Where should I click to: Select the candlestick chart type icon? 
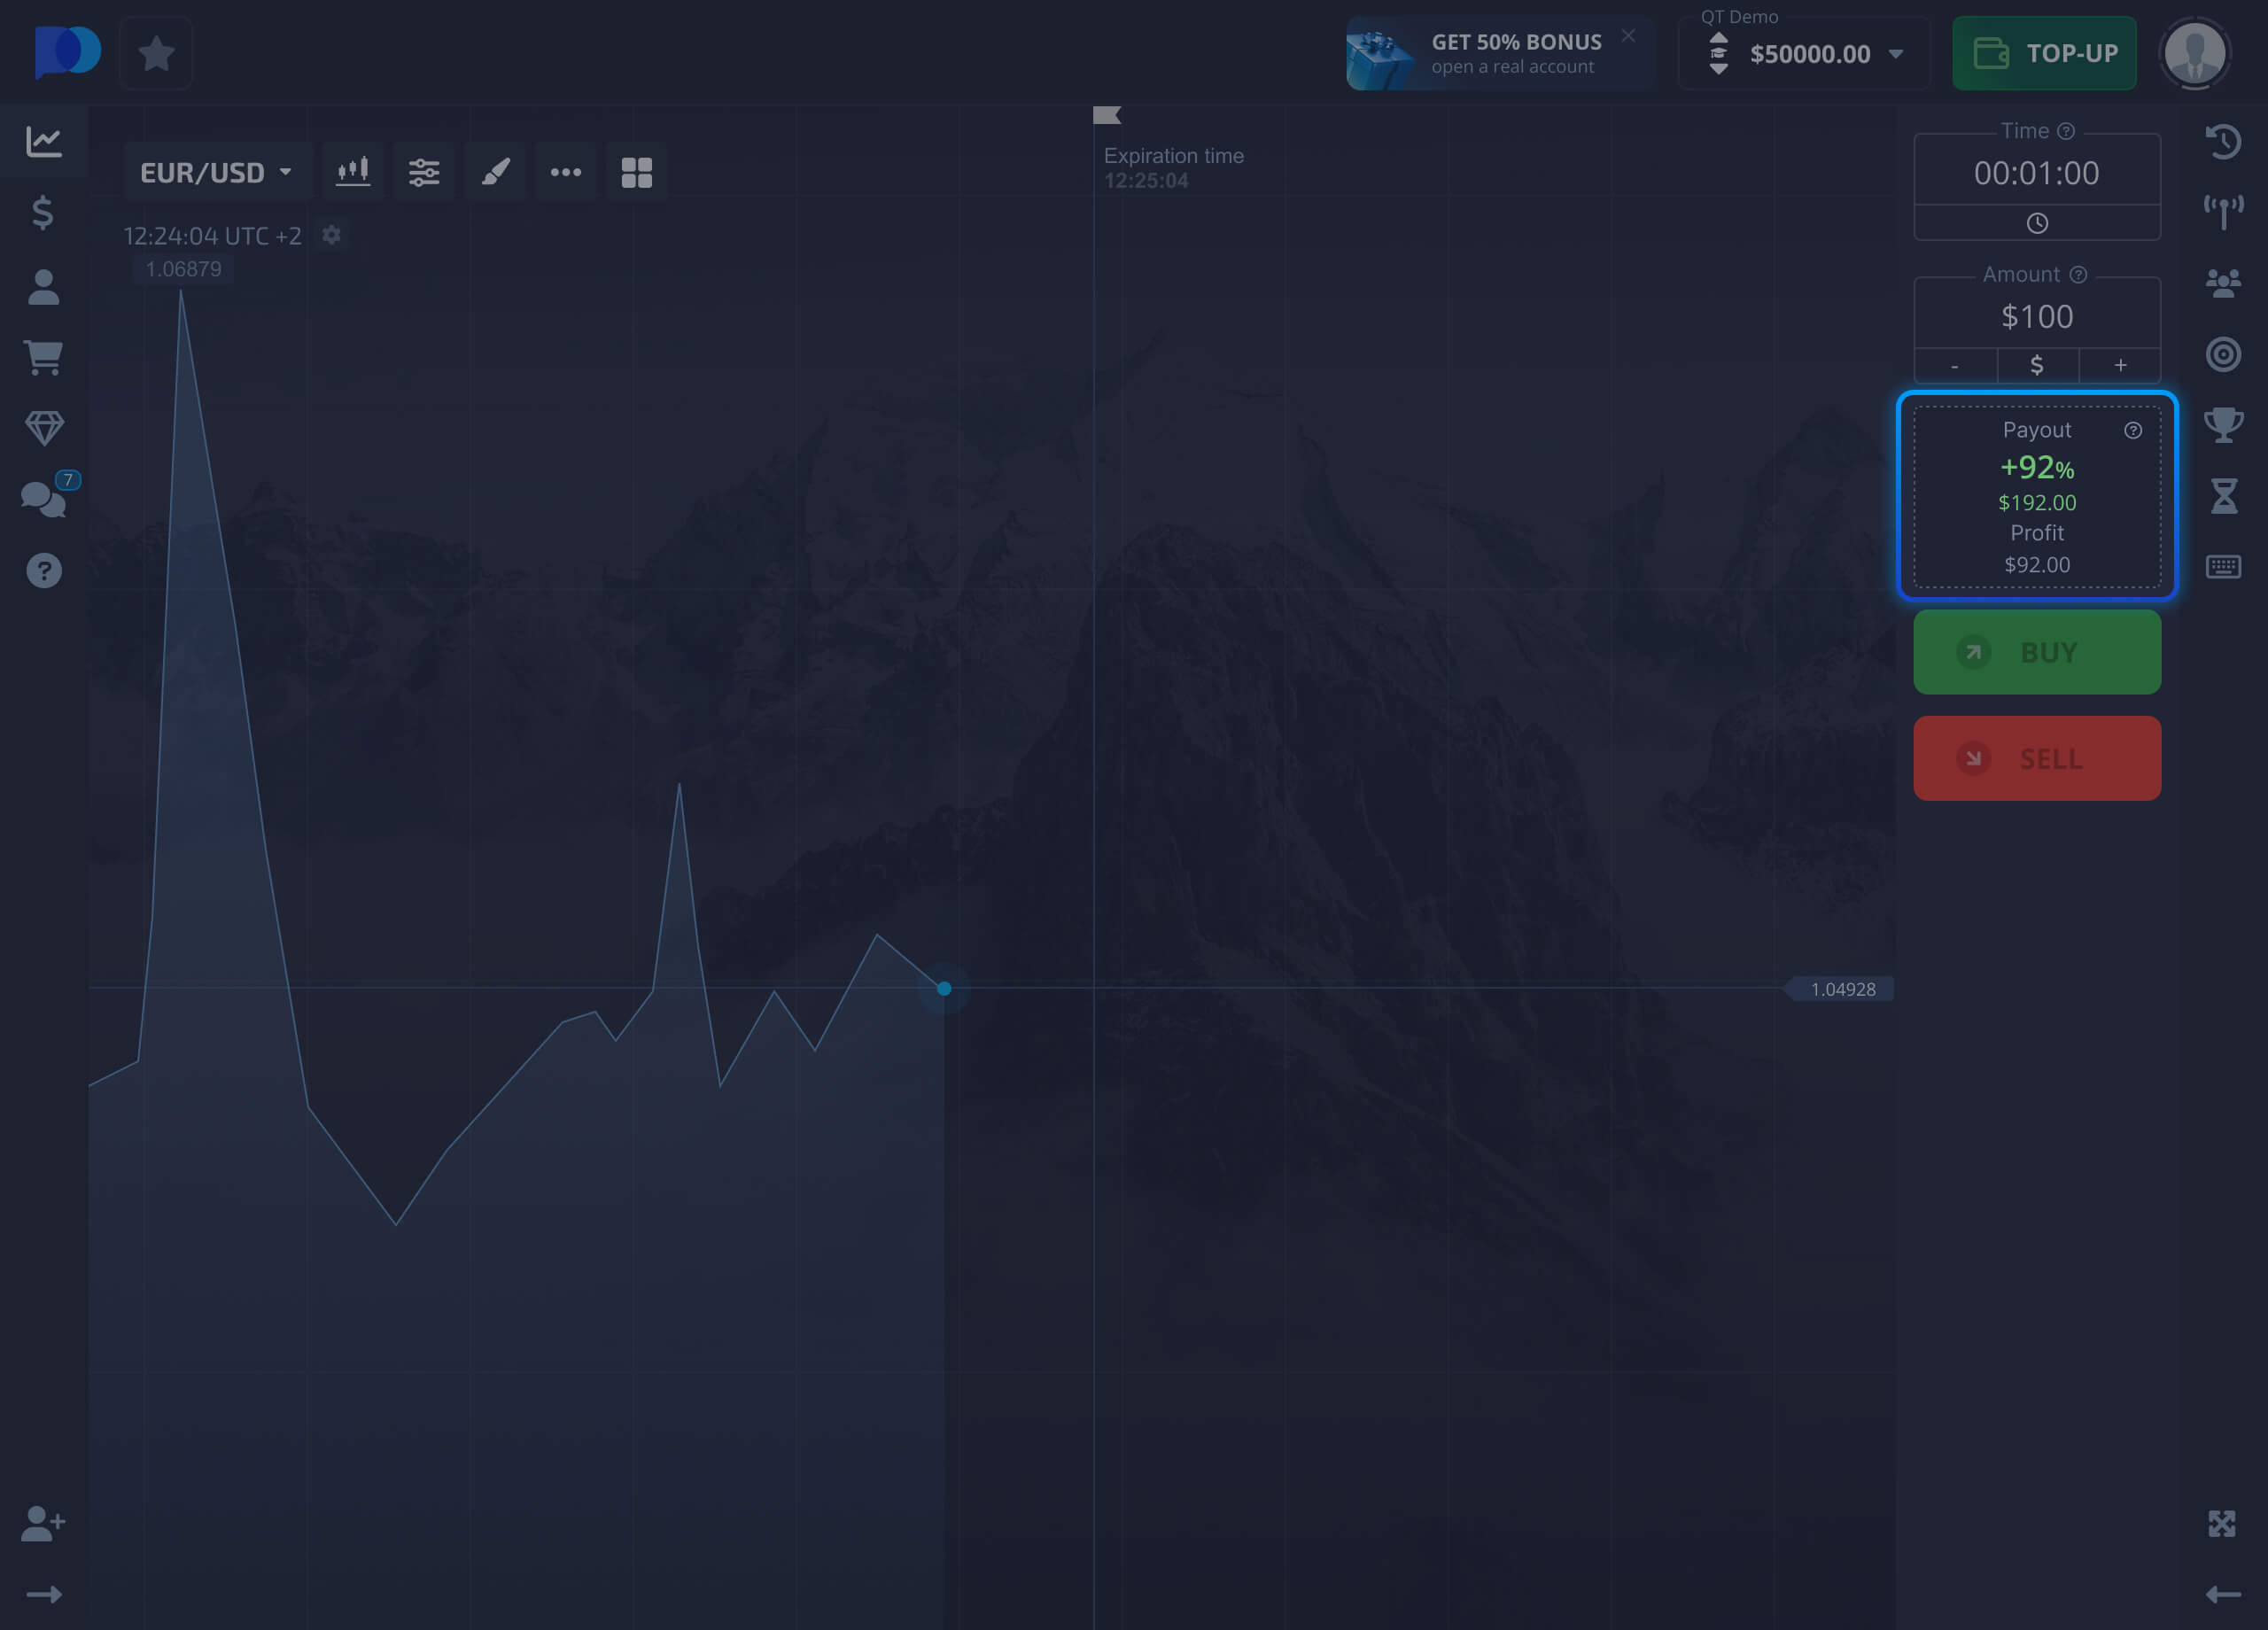click(x=353, y=171)
